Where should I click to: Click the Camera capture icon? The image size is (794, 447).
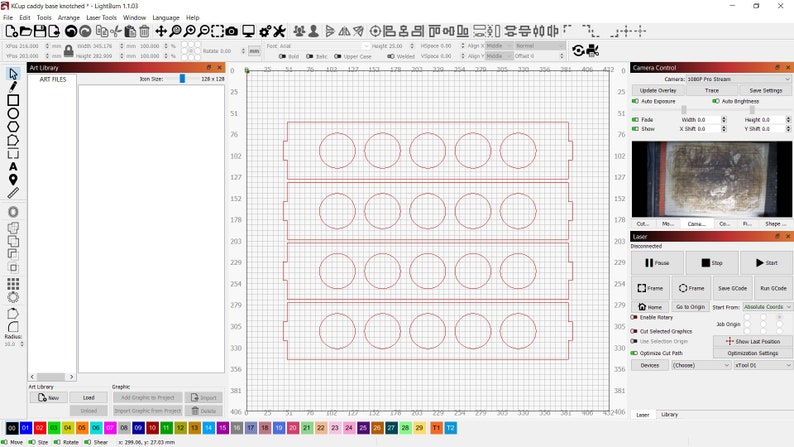[x=231, y=31]
